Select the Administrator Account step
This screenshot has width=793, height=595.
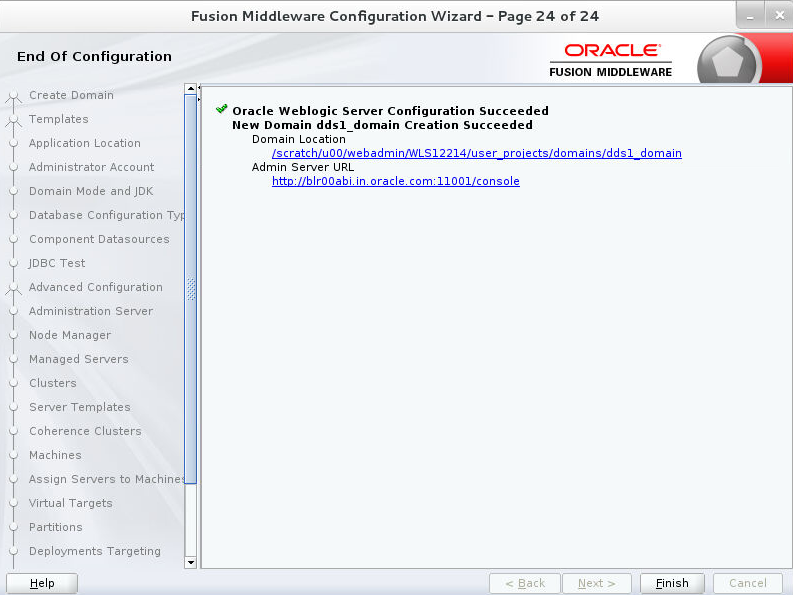point(92,167)
